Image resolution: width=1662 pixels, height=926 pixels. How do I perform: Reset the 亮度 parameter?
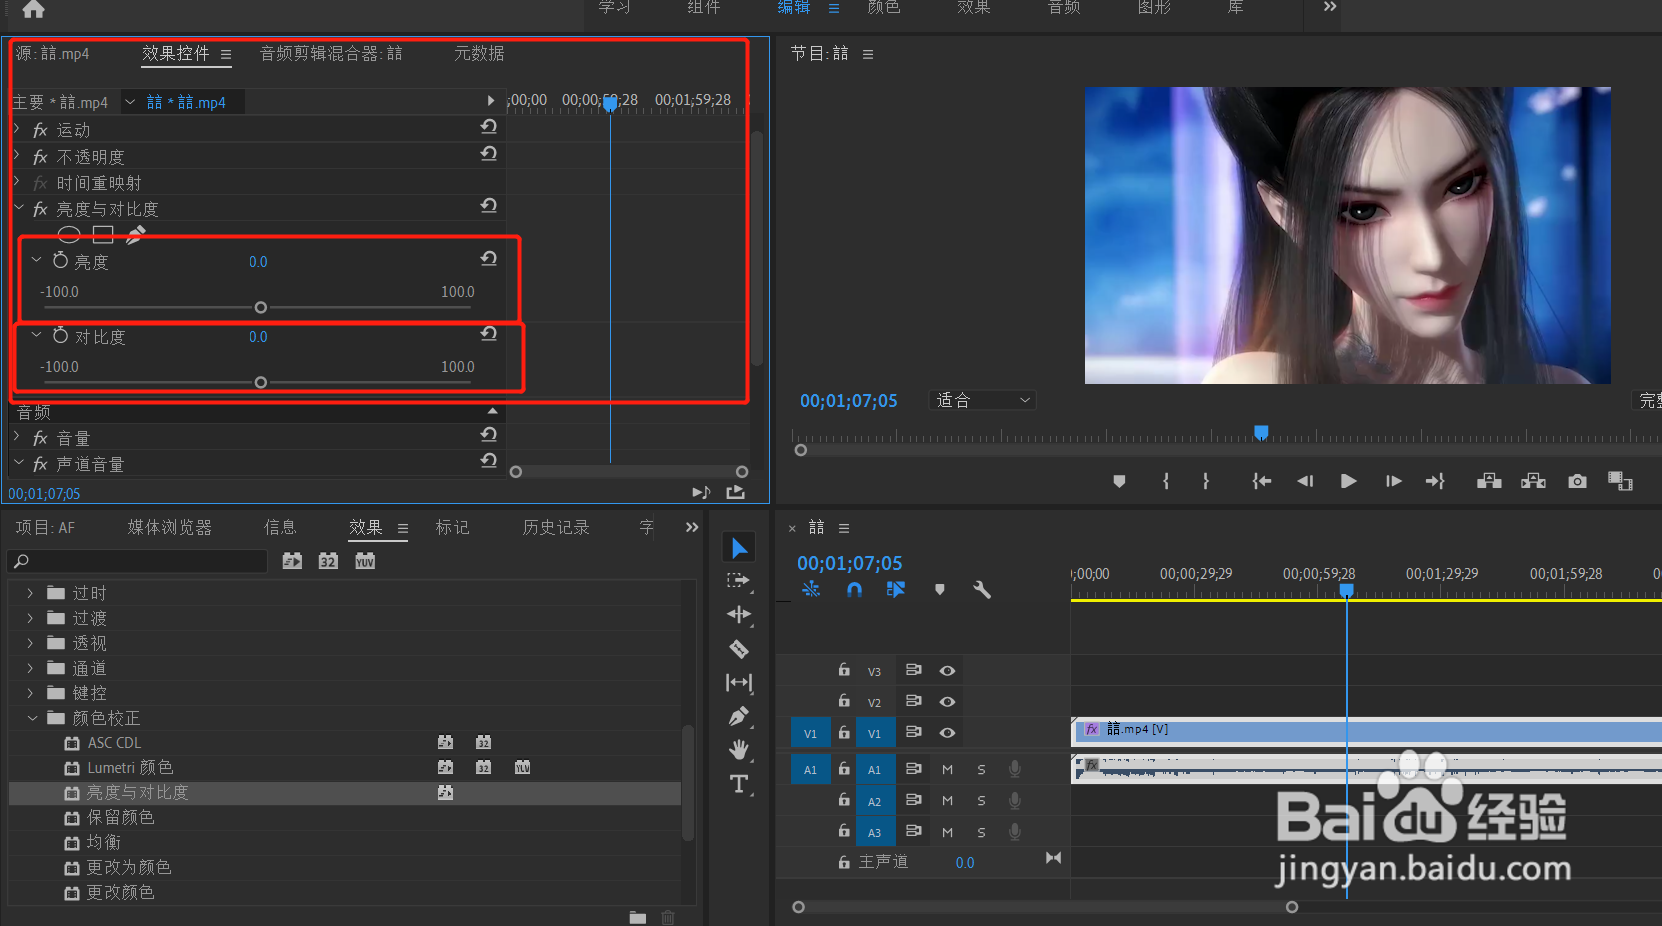coord(489,259)
